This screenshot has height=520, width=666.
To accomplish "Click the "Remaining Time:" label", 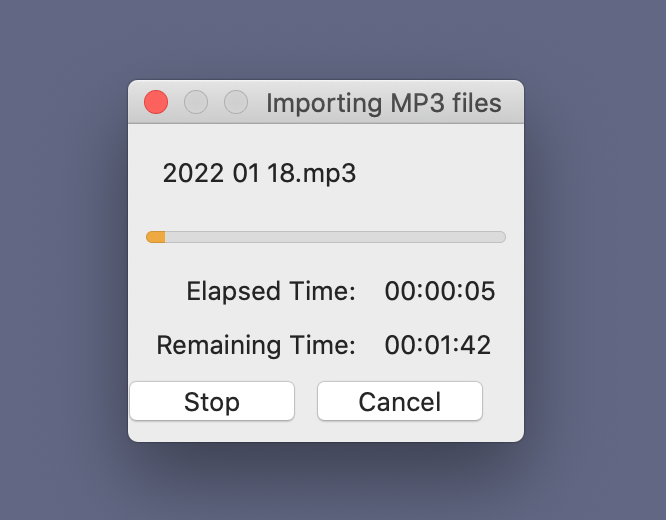I will [256, 346].
